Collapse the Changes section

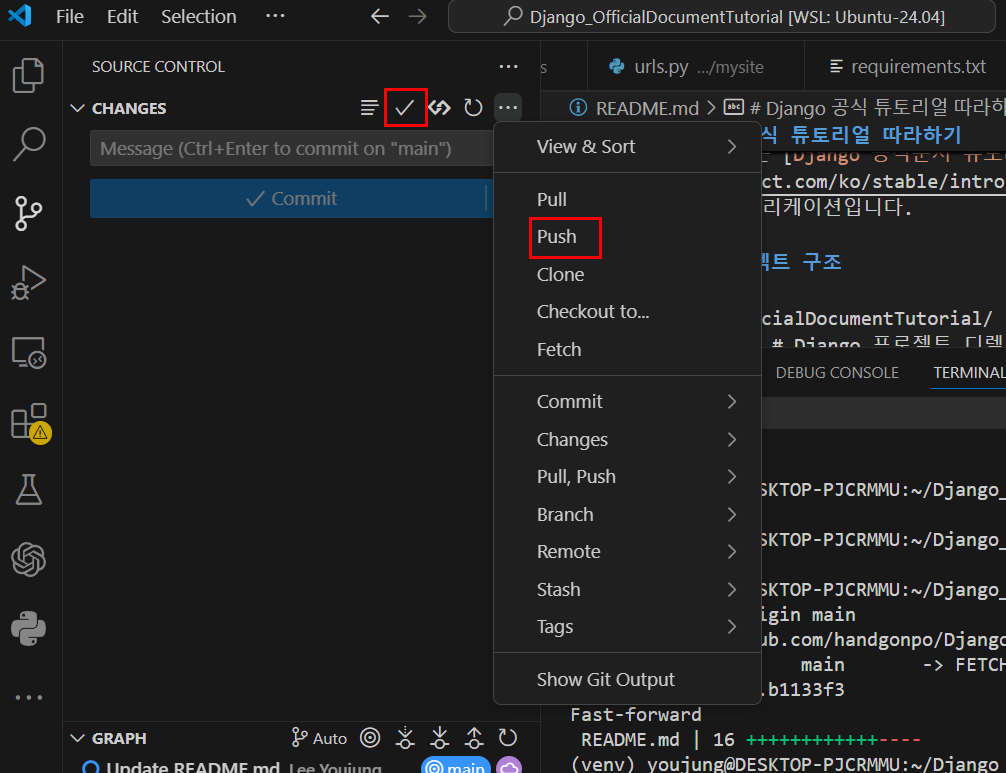pyautogui.click(x=78, y=108)
